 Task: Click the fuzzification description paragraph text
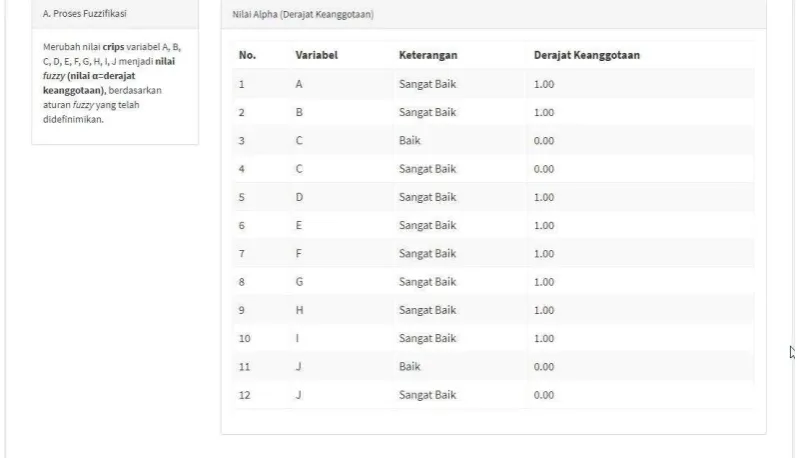112,83
